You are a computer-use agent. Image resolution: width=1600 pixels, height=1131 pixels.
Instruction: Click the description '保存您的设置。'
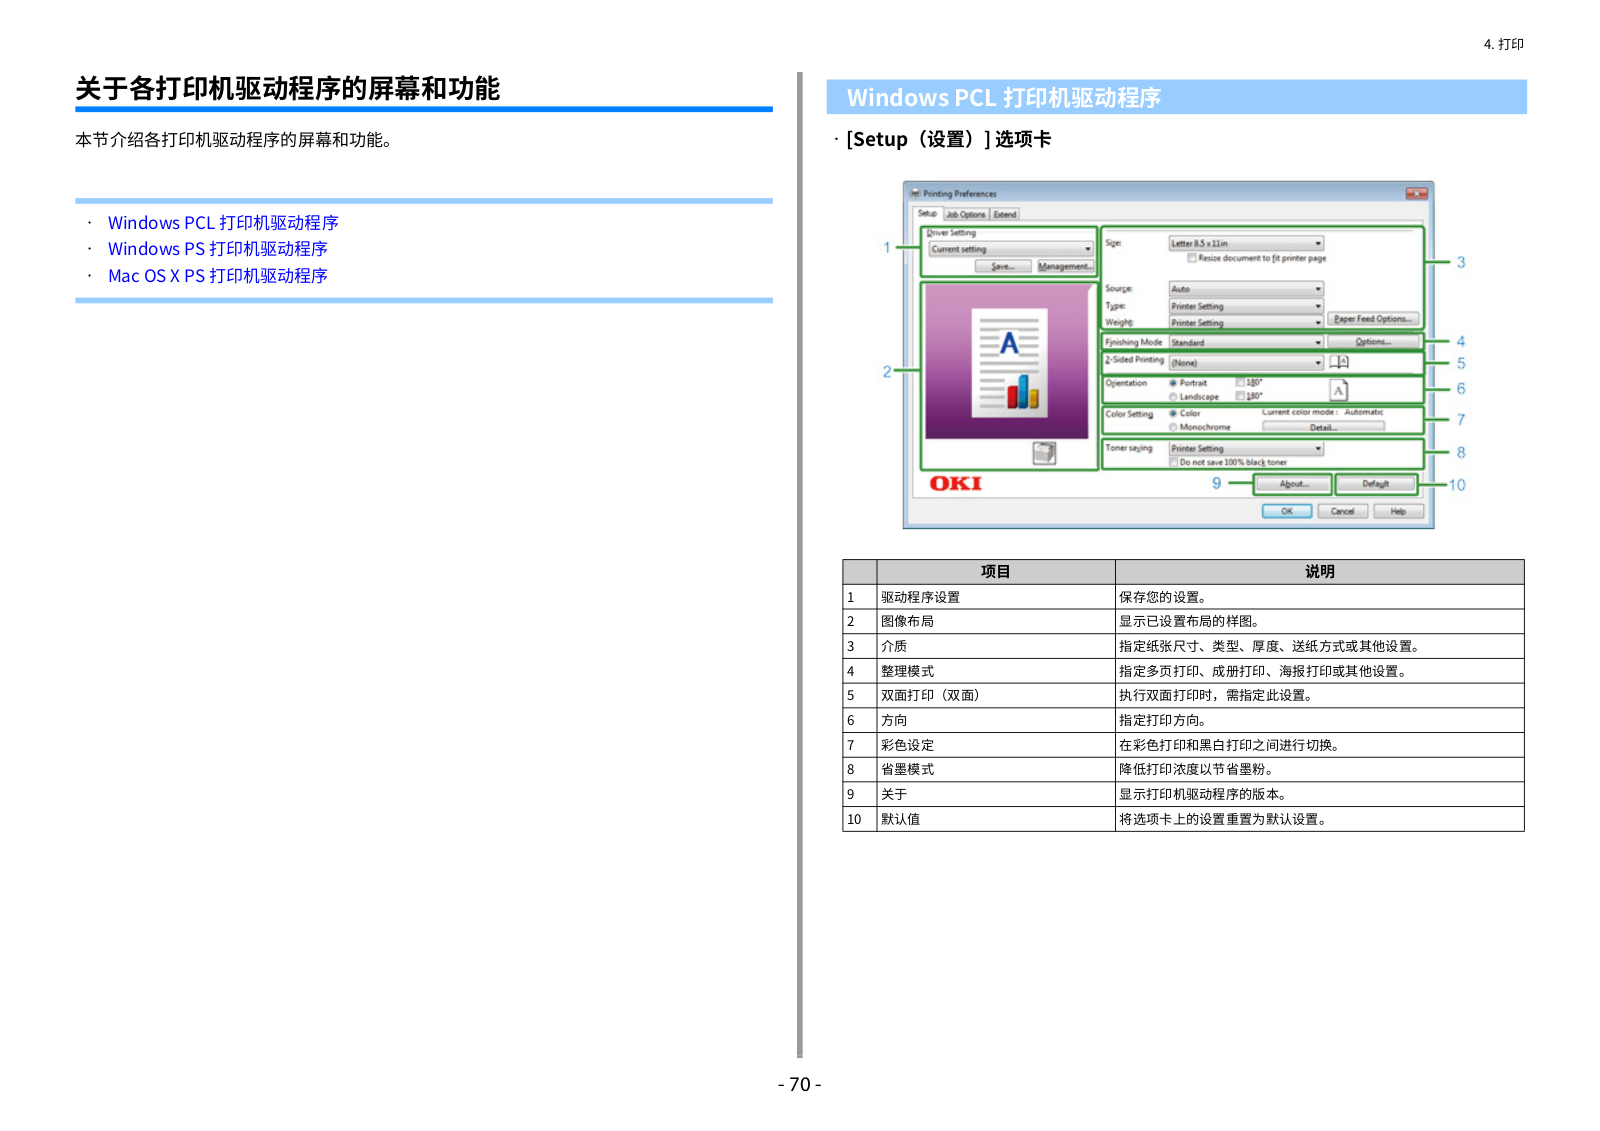(x=1165, y=597)
